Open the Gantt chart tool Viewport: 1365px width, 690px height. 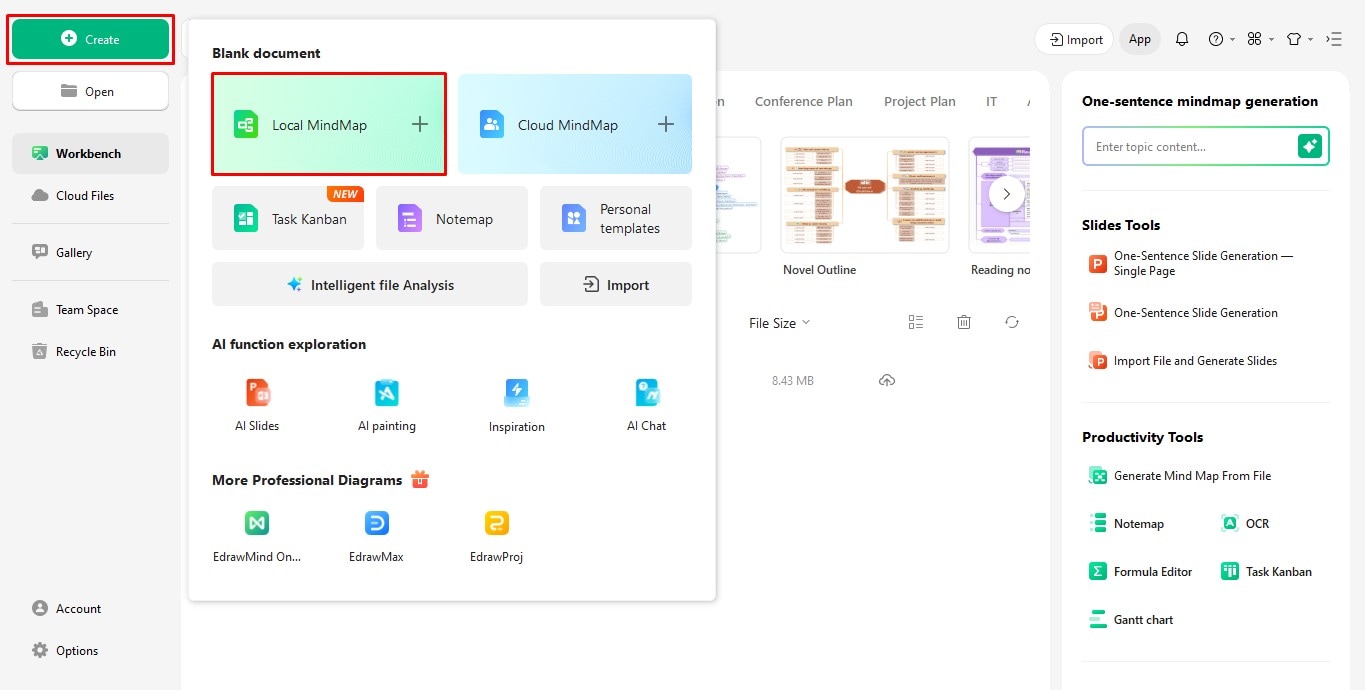1131,619
